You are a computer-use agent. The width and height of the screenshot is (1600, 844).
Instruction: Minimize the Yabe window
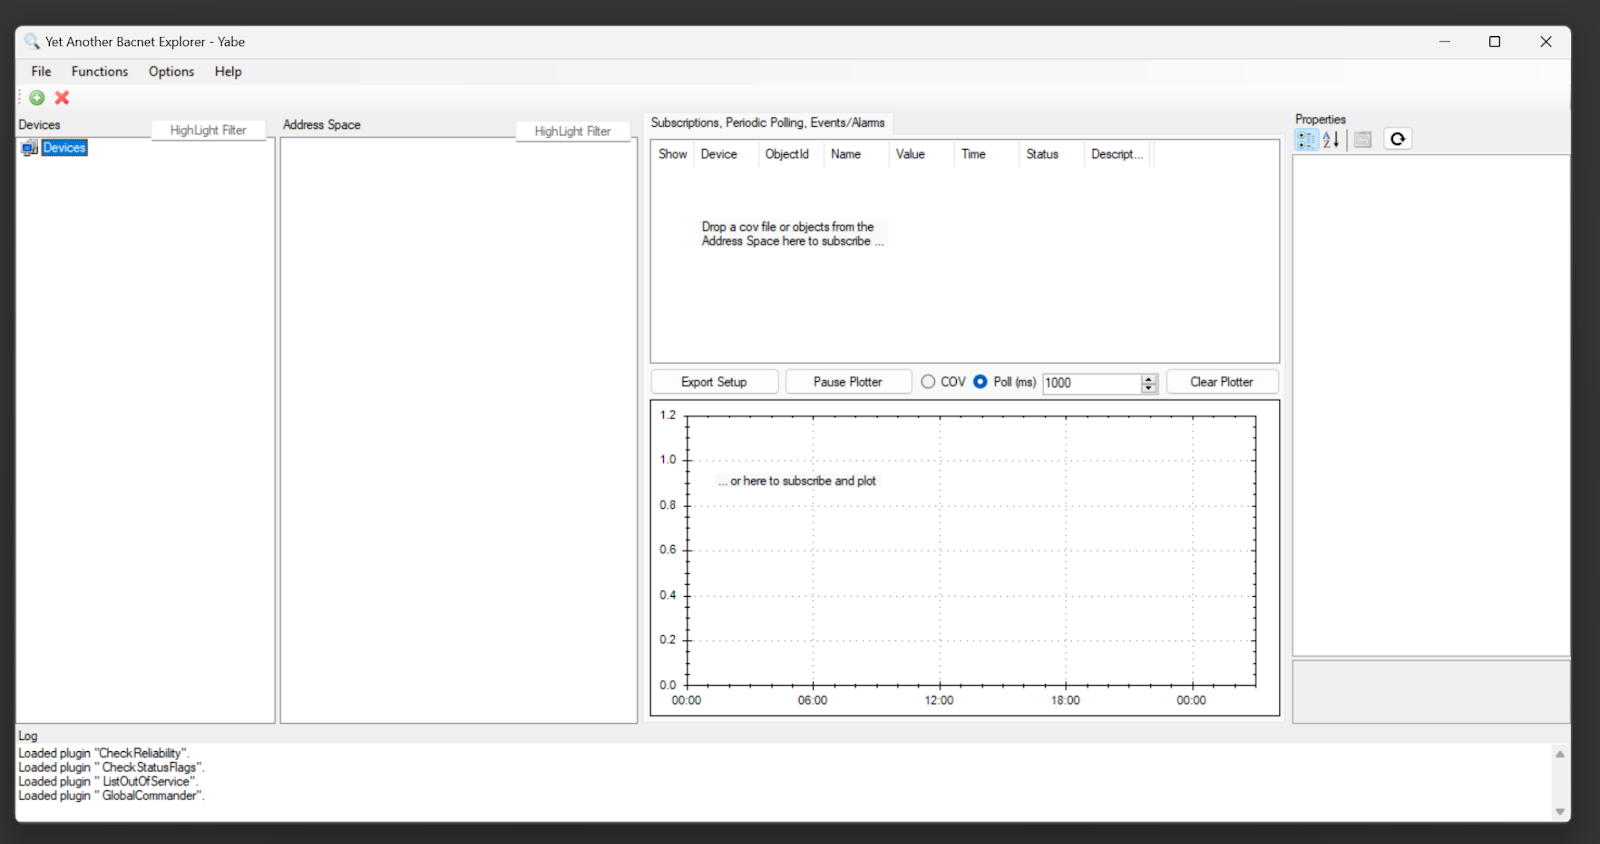pyautogui.click(x=1445, y=42)
